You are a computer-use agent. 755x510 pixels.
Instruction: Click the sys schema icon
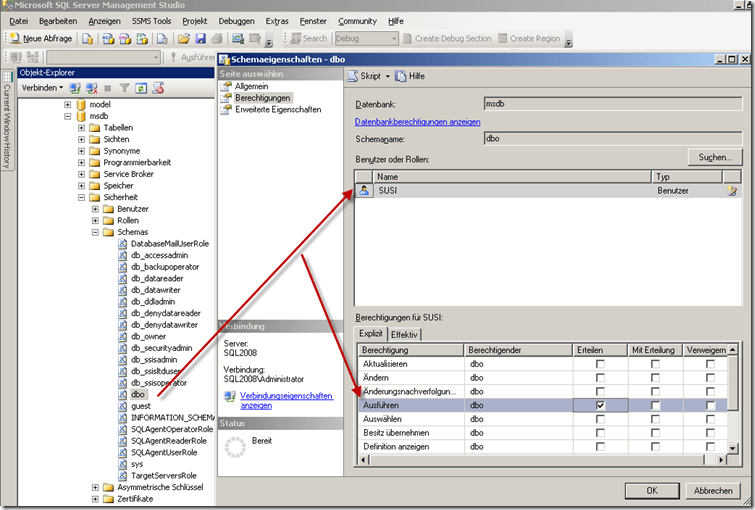[123, 464]
